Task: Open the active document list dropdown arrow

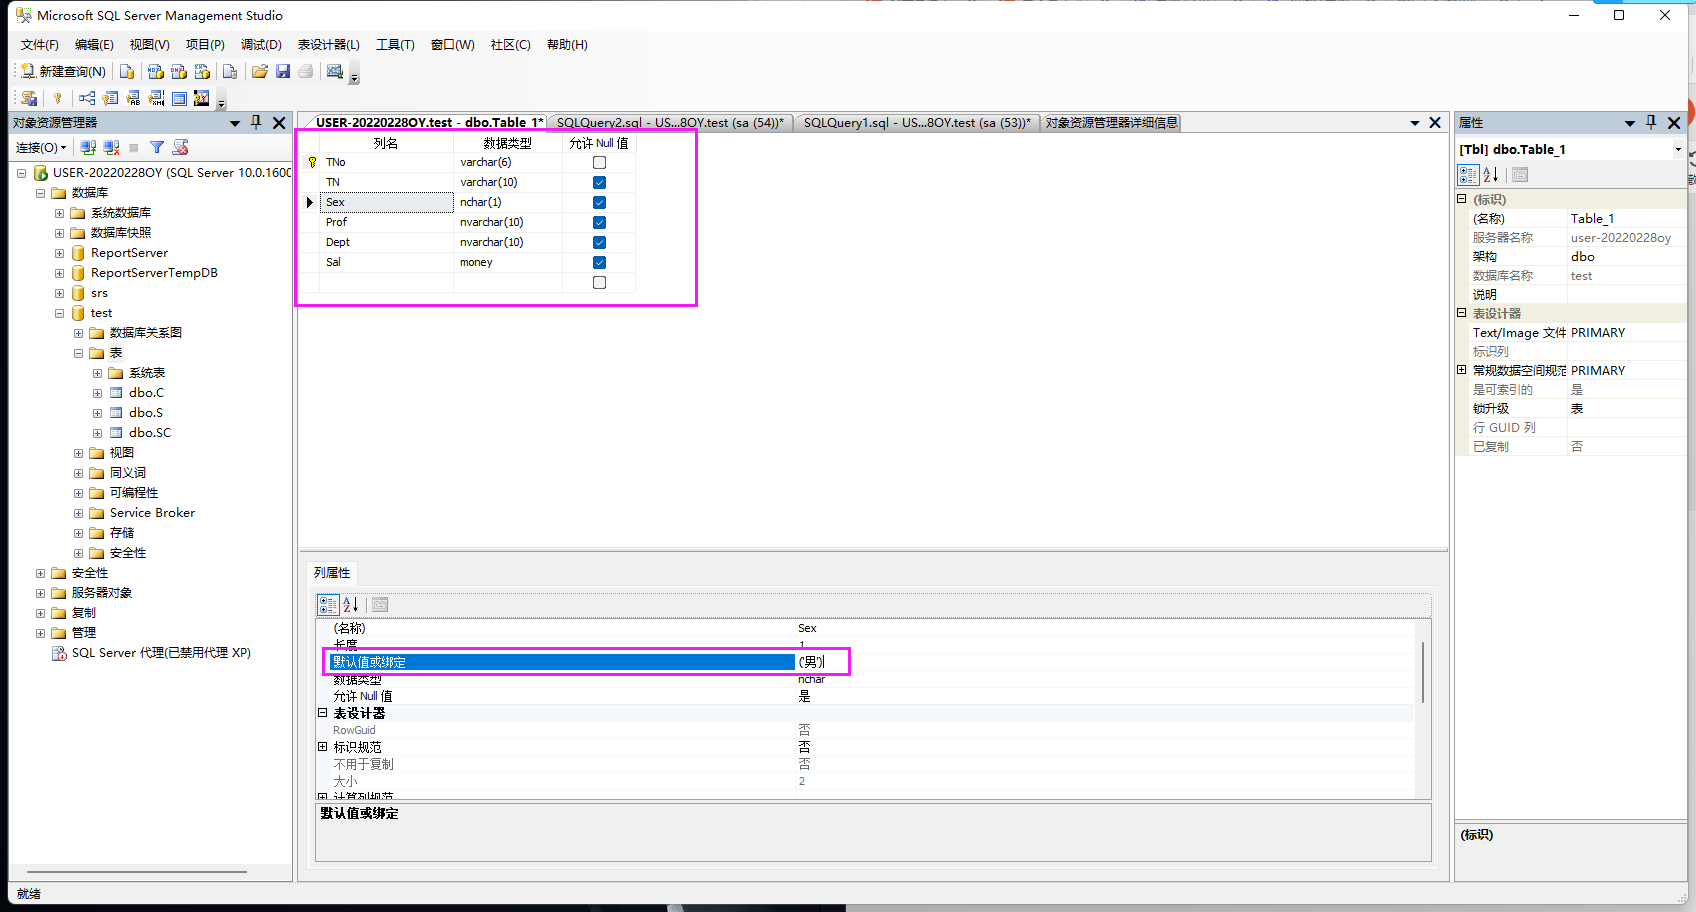Action: [x=1415, y=123]
